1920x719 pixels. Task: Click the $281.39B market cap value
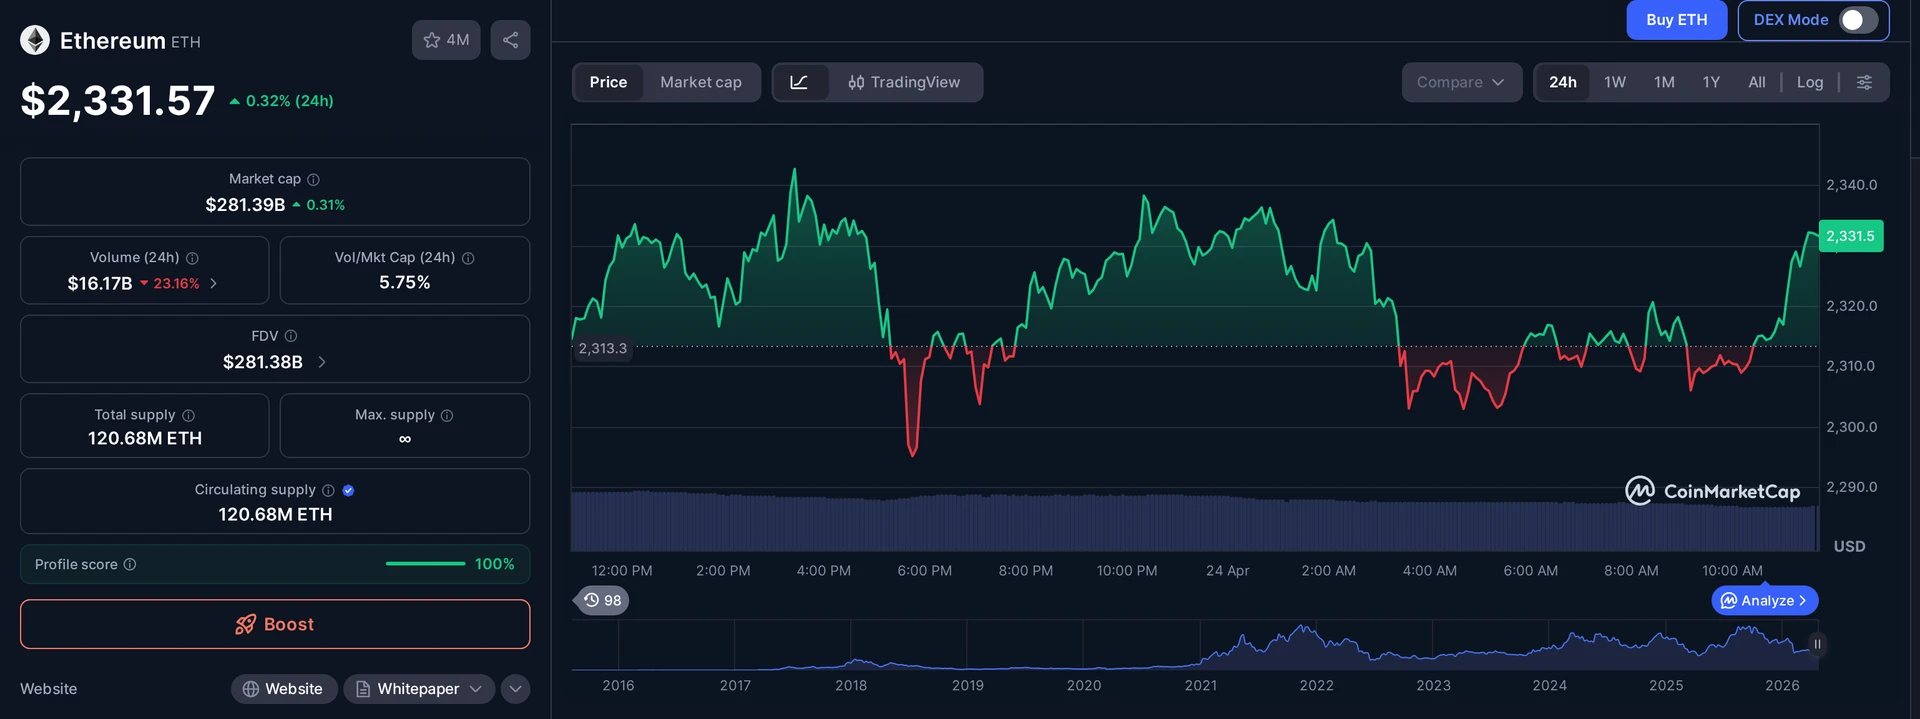245,205
